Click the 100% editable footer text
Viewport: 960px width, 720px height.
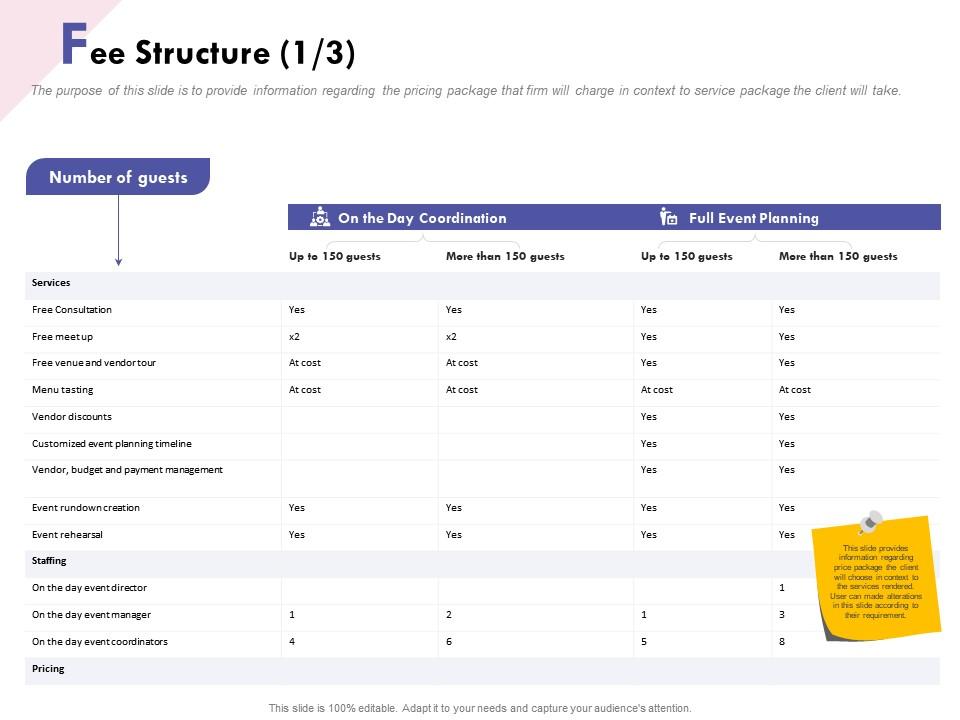(x=480, y=708)
